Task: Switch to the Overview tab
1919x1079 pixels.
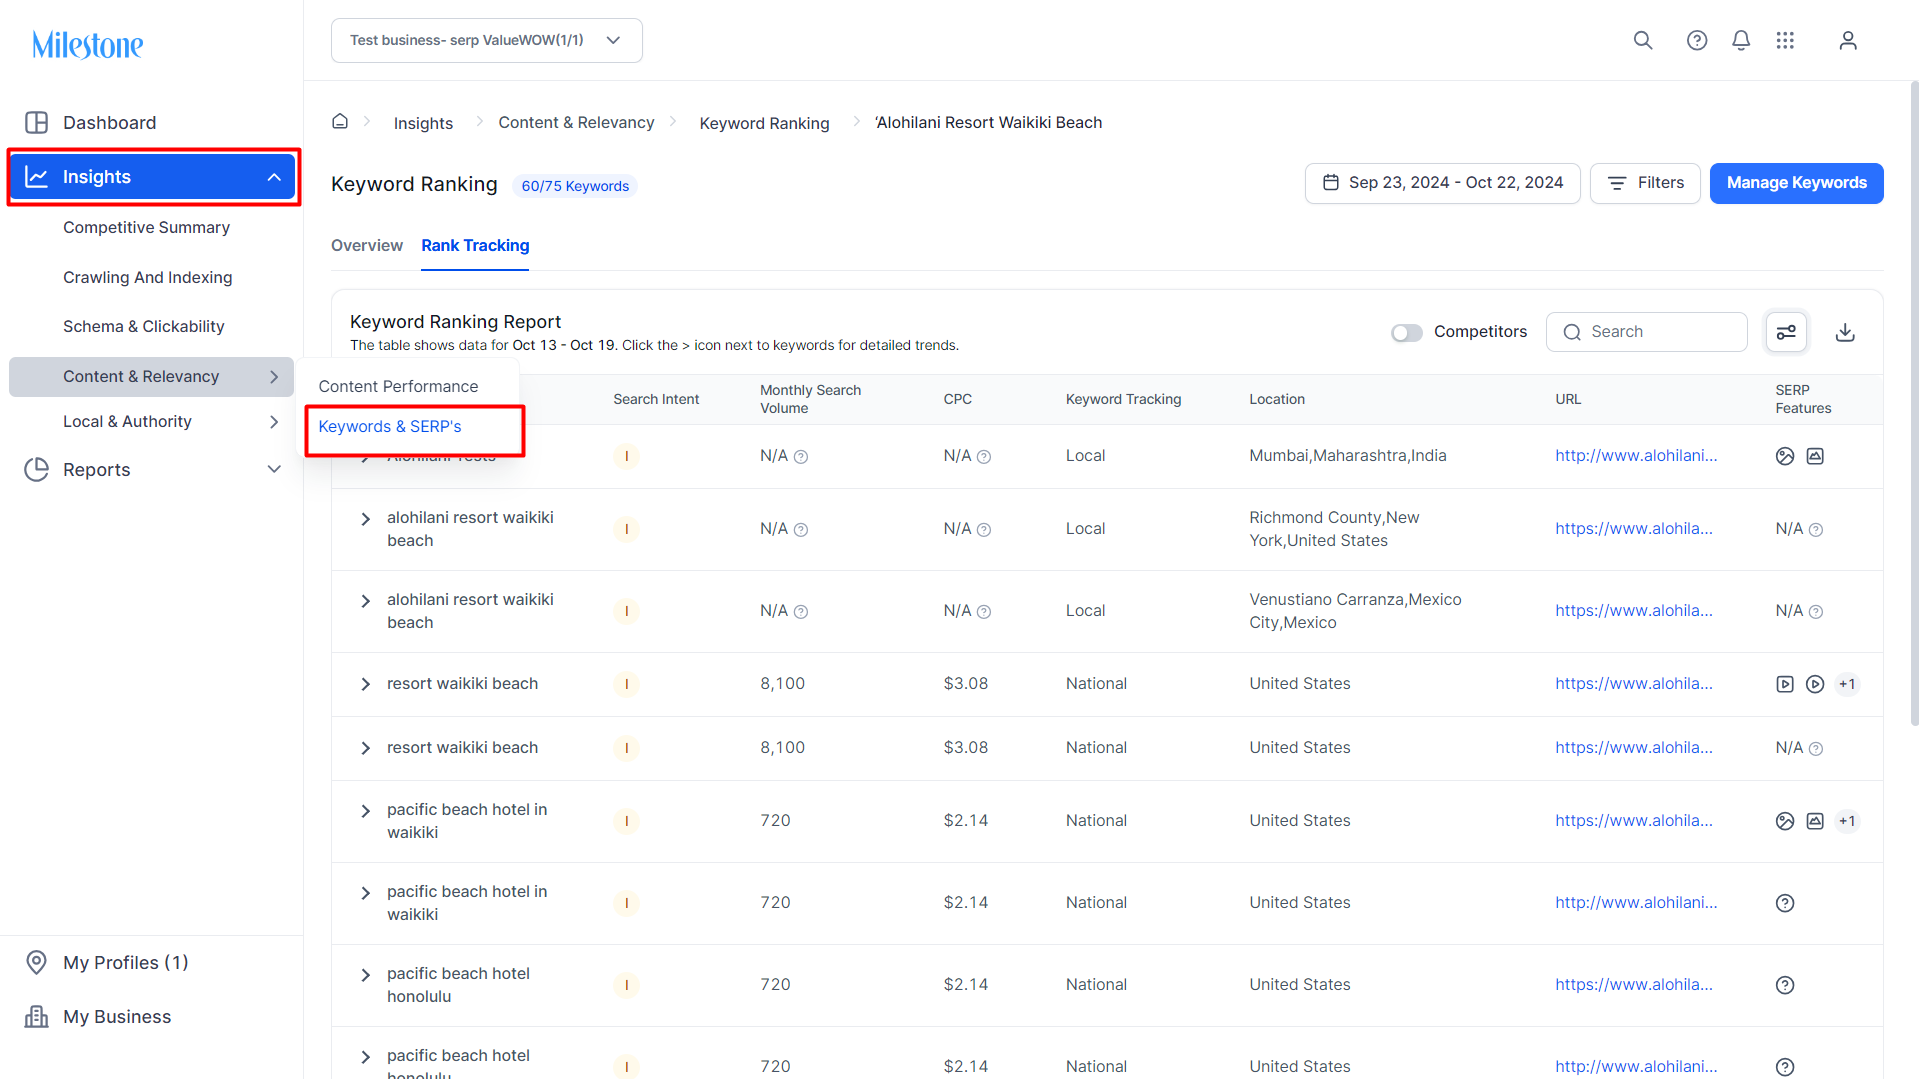Action: tap(367, 245)
